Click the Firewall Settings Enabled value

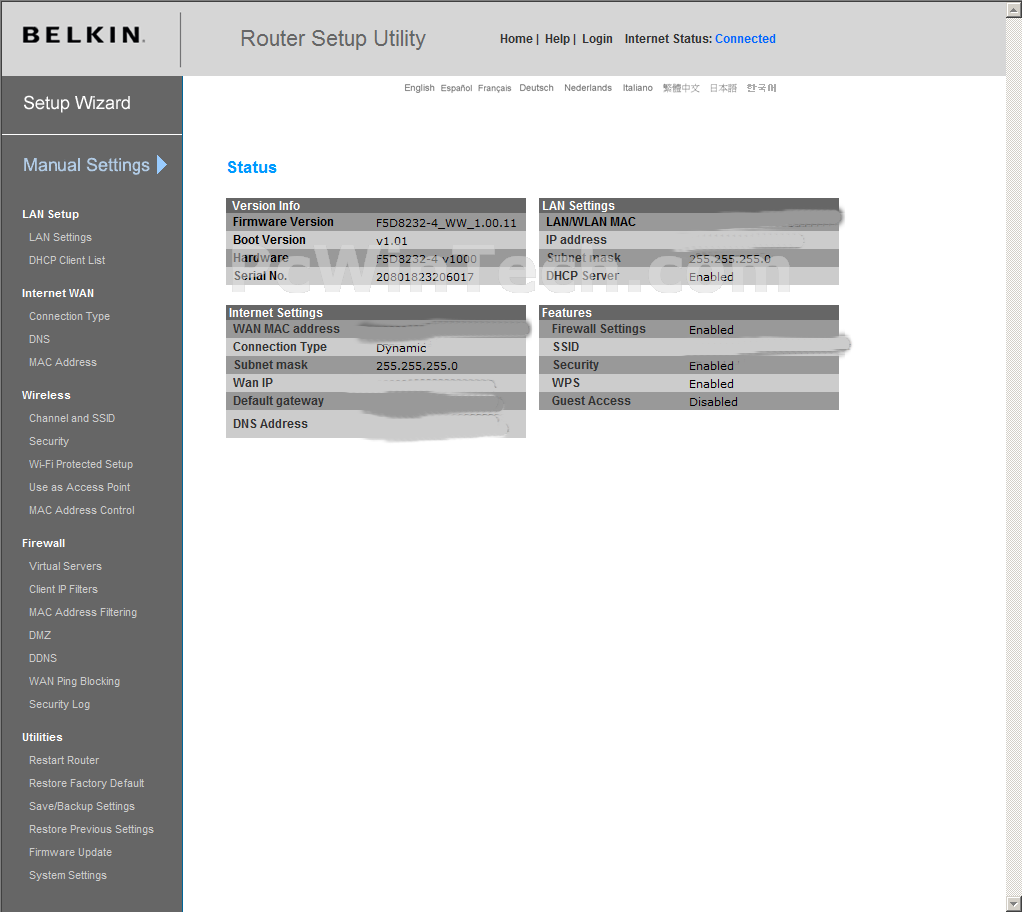coord(711,330)
